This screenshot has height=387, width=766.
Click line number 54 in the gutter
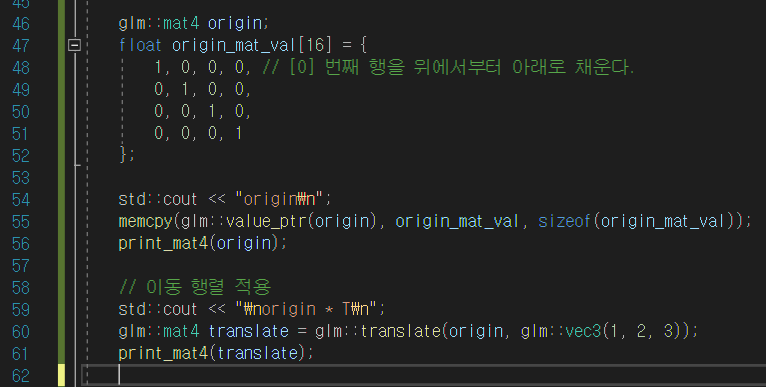click(21, 199)
